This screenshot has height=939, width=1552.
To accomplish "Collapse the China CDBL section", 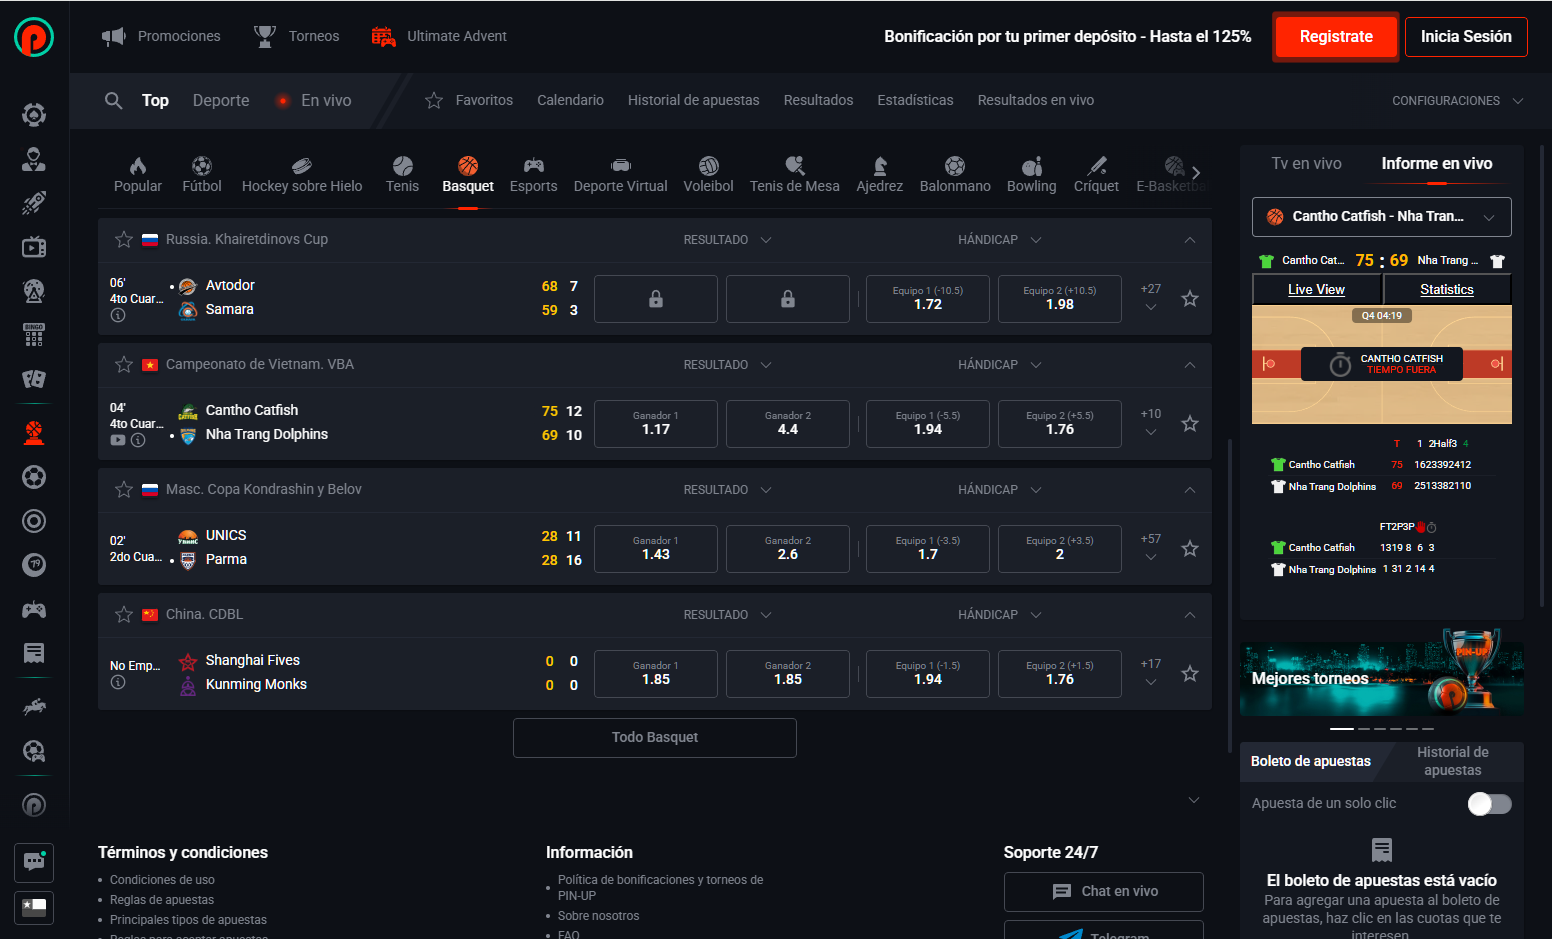I will (1190, 615).
